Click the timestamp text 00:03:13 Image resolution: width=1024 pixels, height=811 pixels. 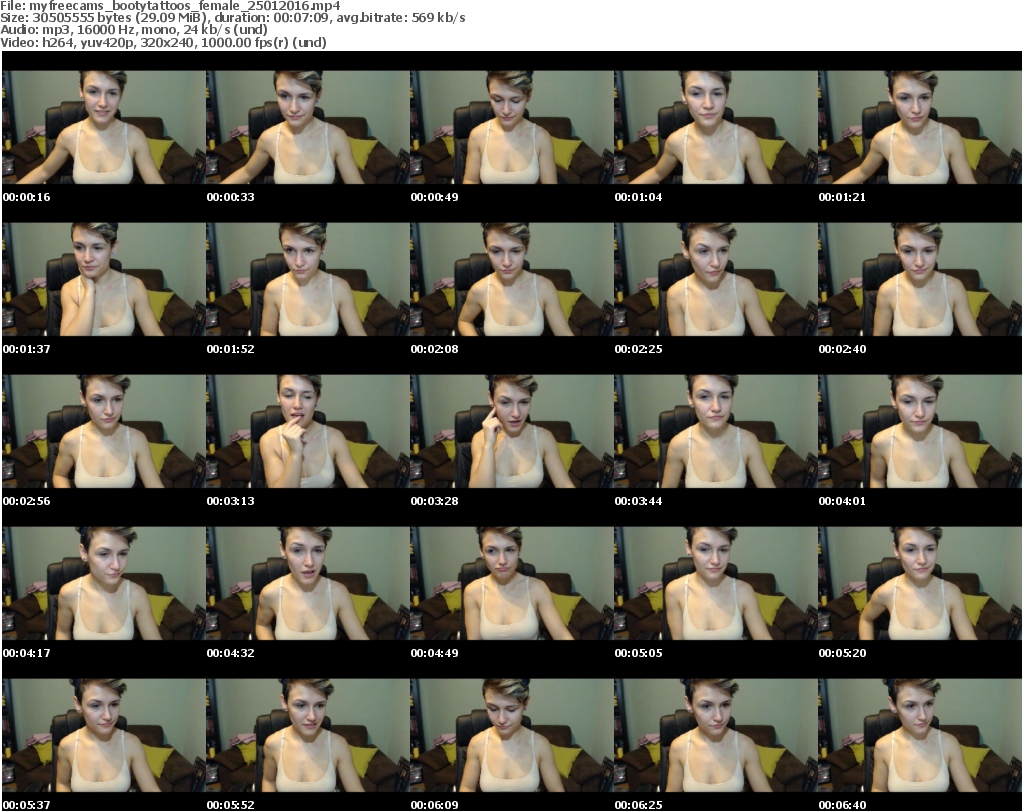[x=231, y=501]
